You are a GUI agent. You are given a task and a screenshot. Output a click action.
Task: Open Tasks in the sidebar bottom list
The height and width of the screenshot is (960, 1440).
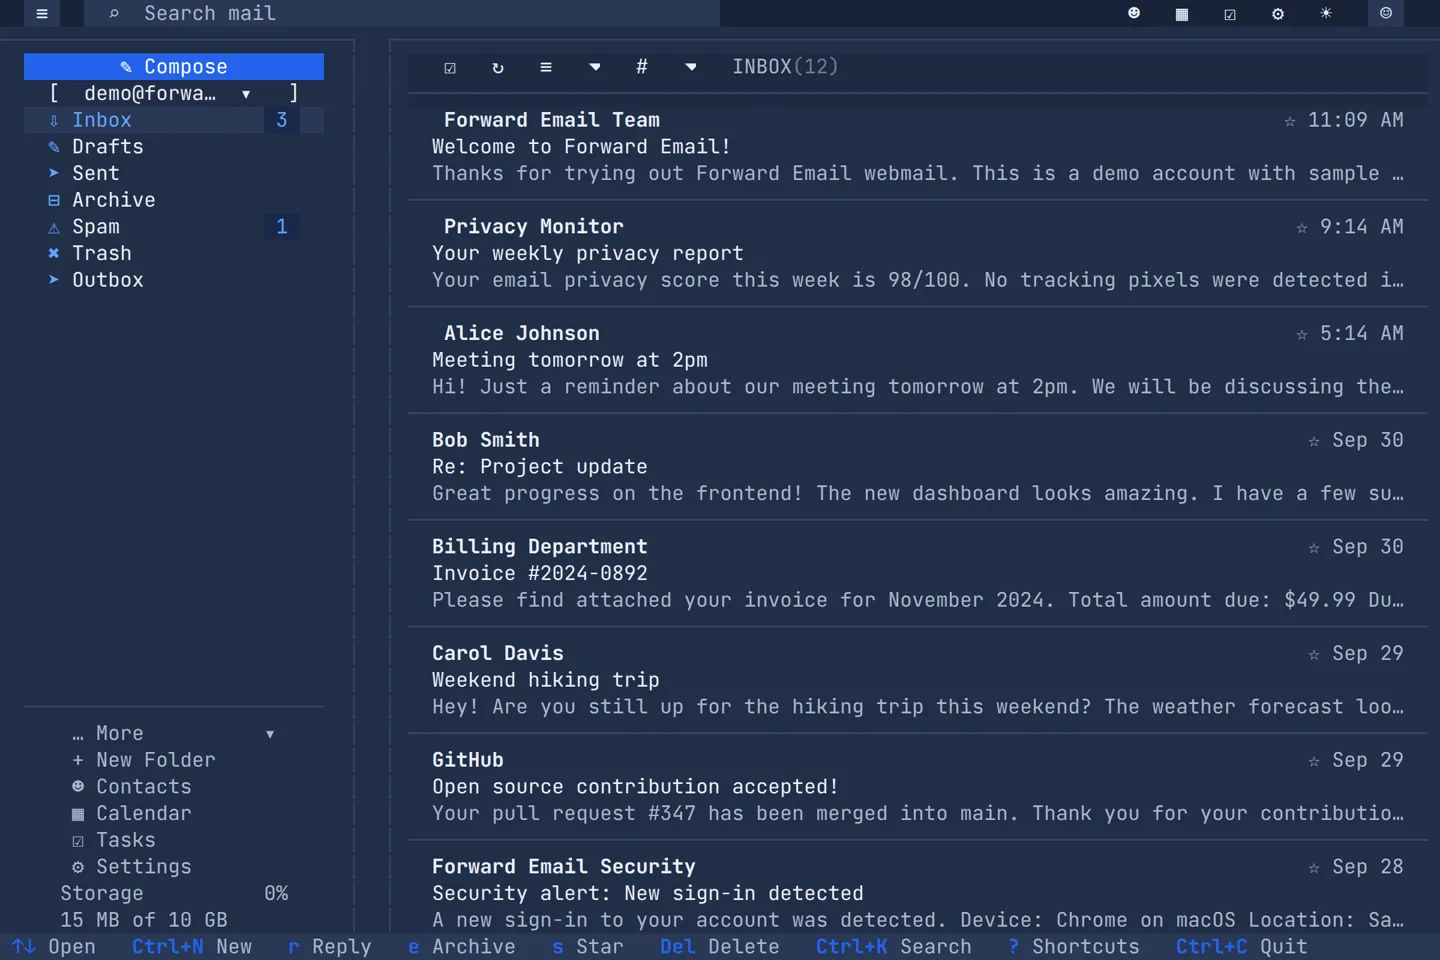pos(114,840)
